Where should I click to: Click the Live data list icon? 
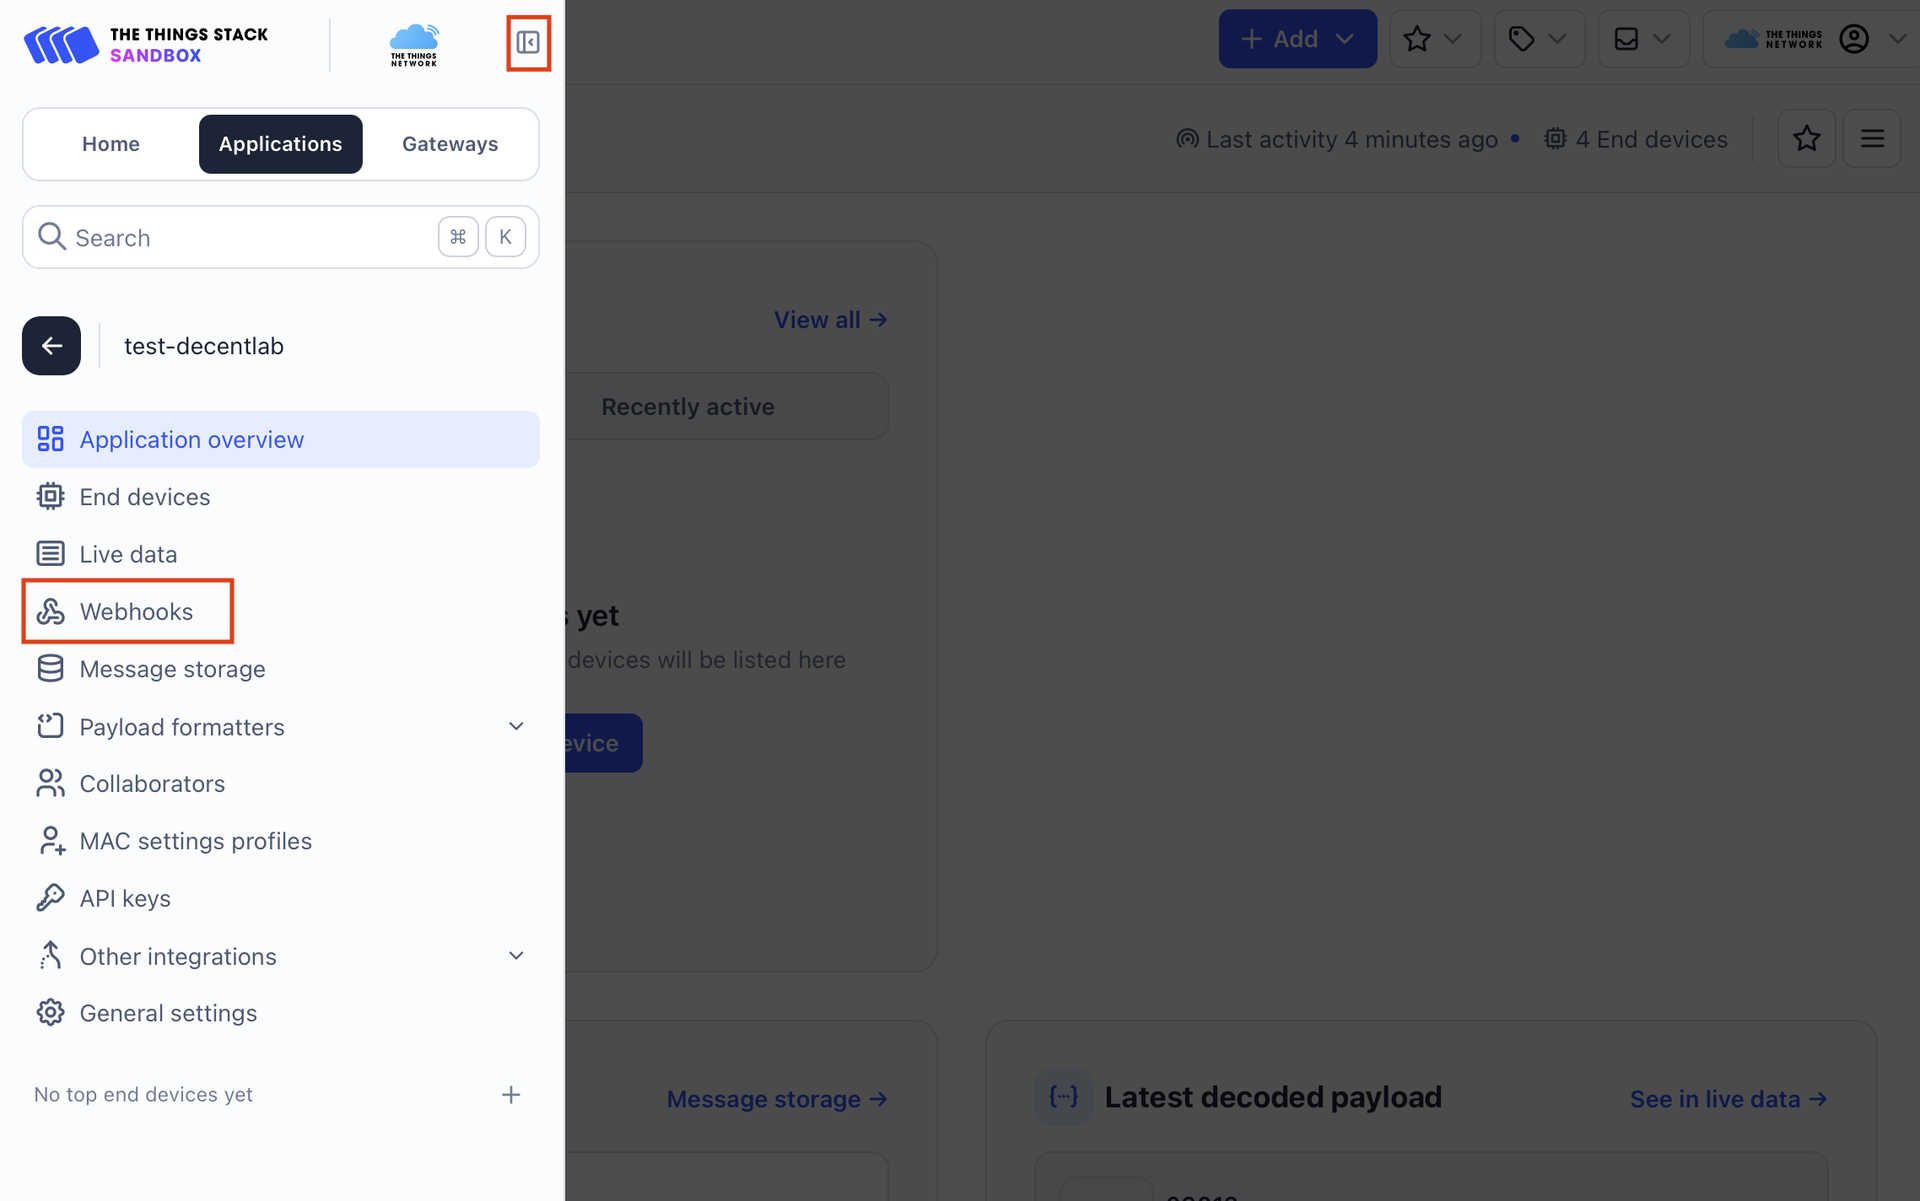[51, 554]
